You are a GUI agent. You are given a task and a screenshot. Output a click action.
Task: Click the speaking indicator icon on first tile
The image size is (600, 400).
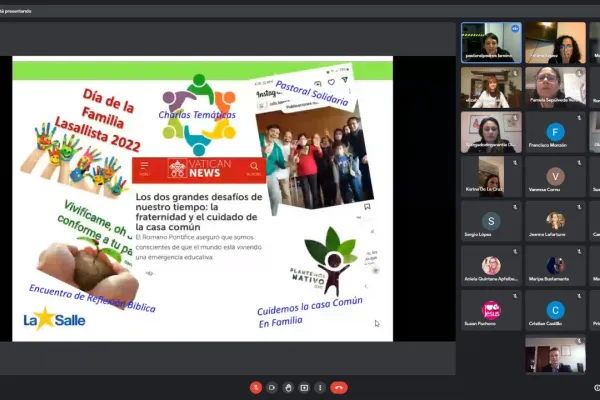(x=515, y=28)
